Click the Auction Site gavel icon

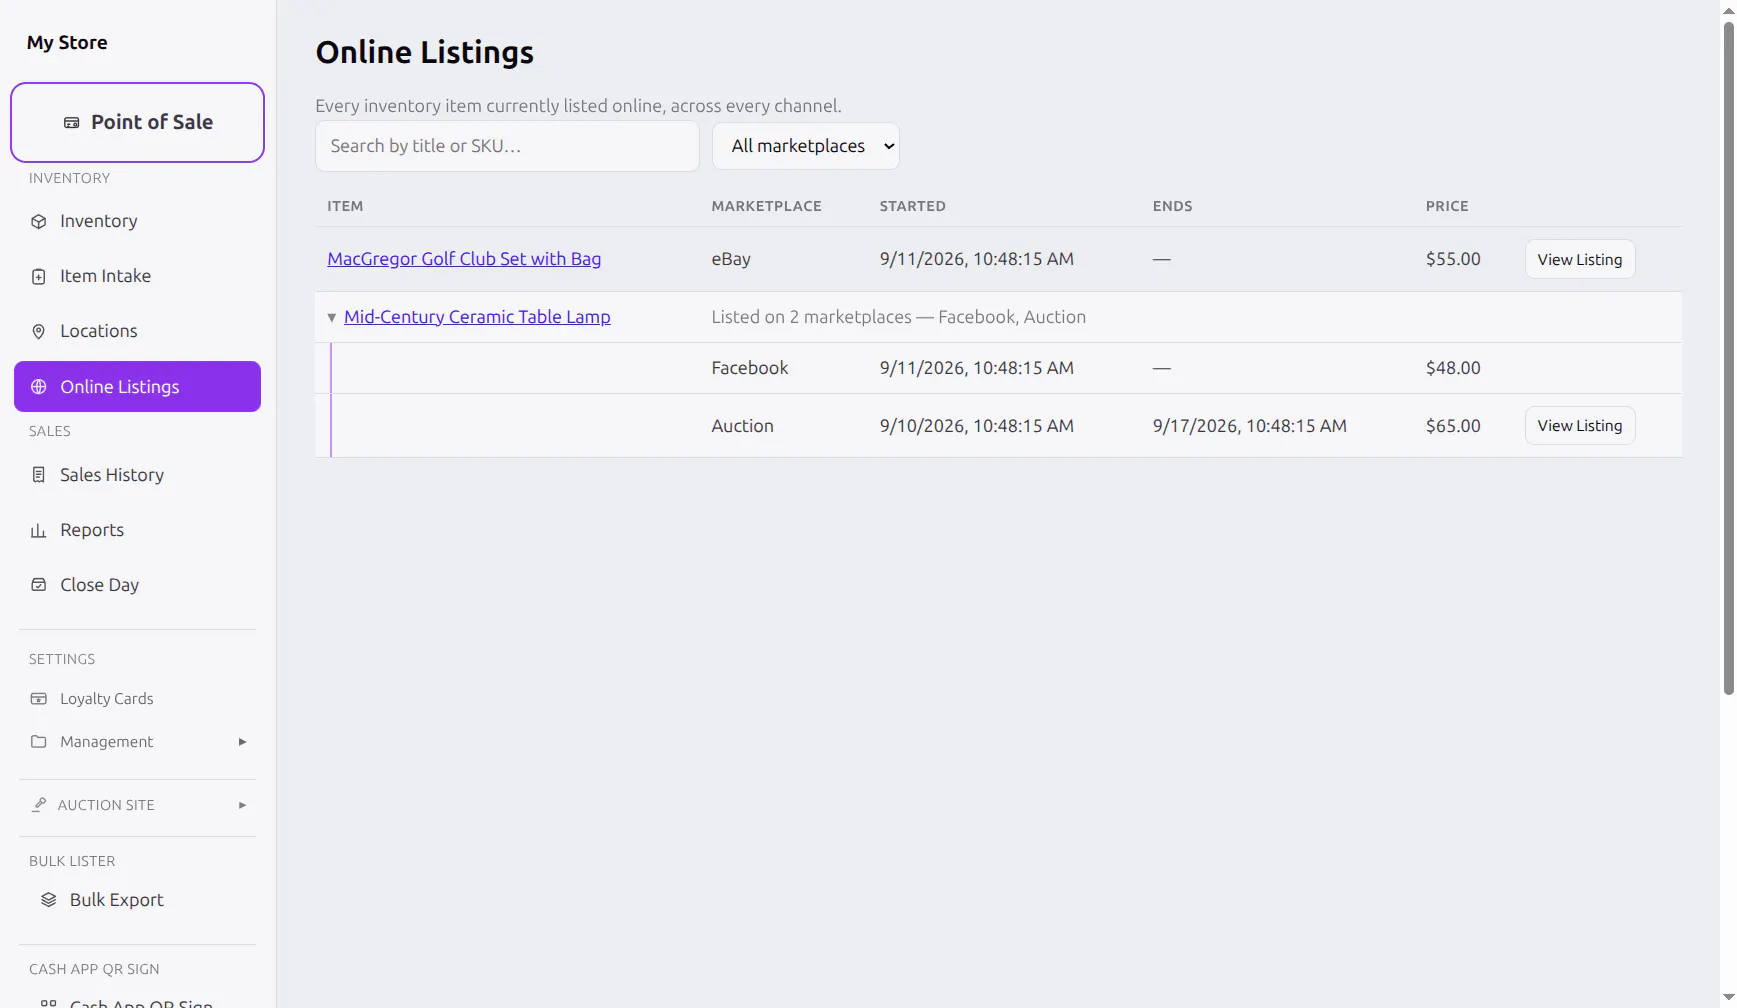point(39,805)
